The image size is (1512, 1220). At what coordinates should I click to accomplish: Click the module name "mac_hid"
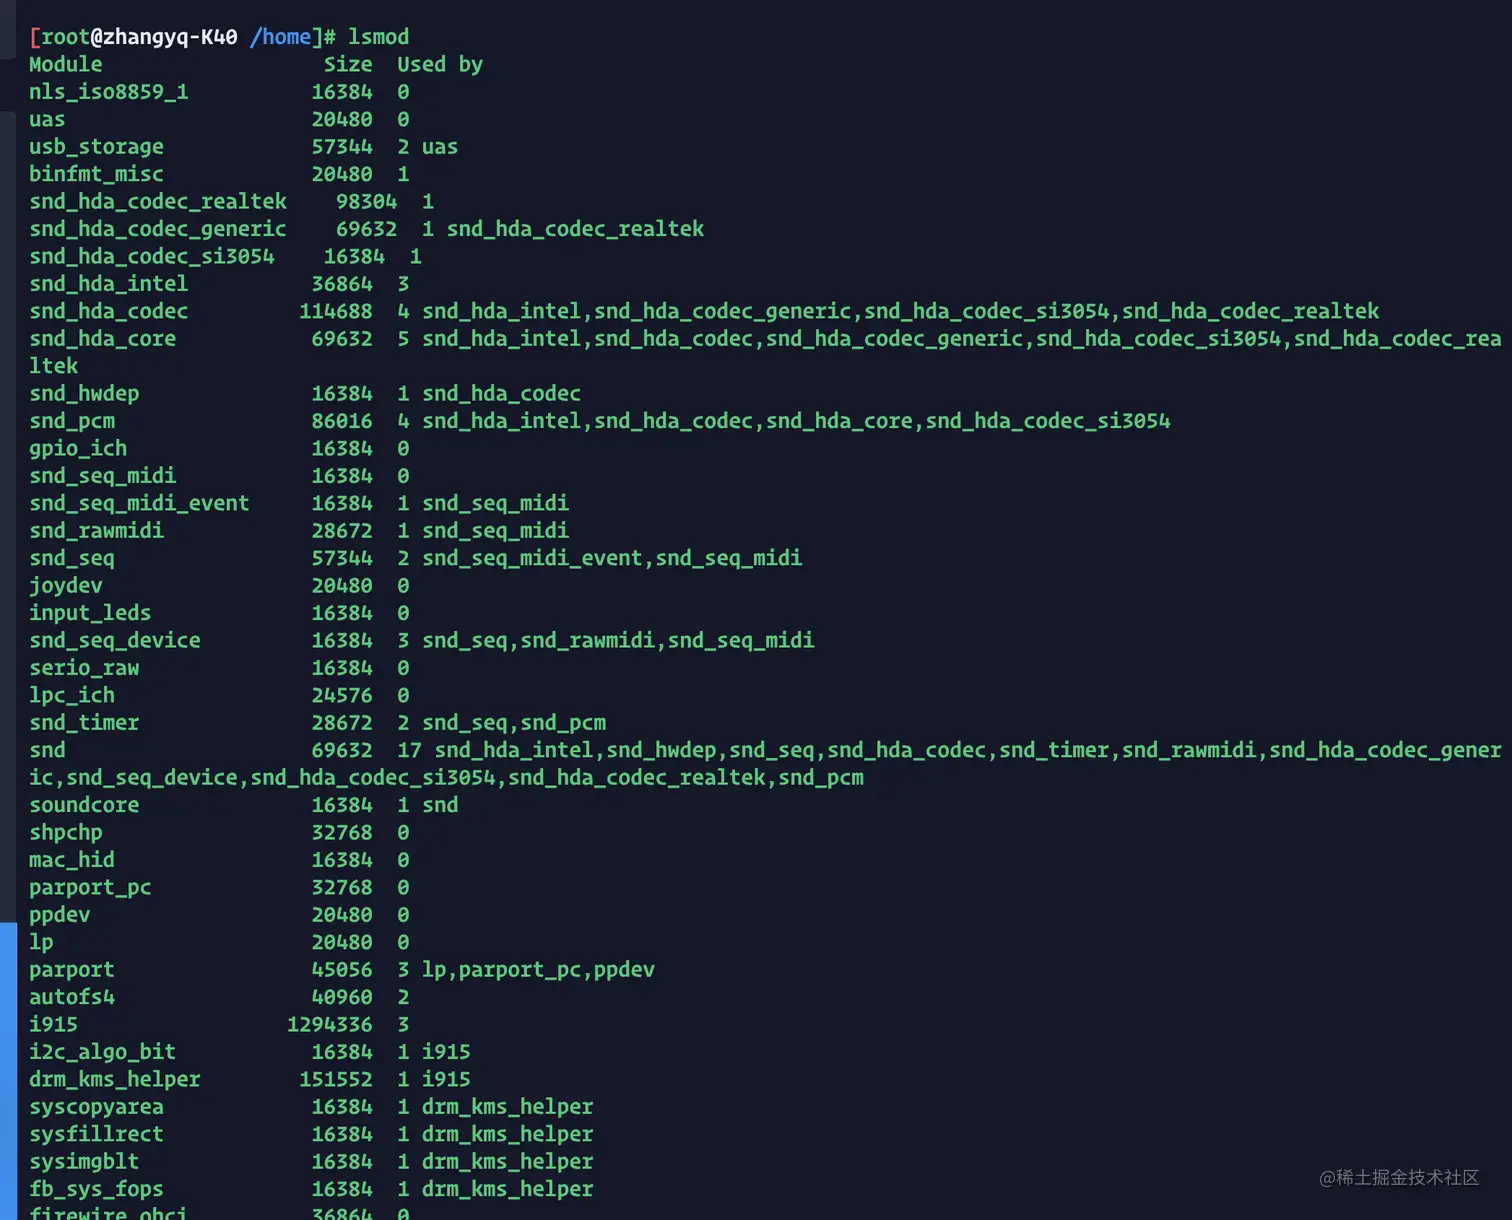[72, 860]
